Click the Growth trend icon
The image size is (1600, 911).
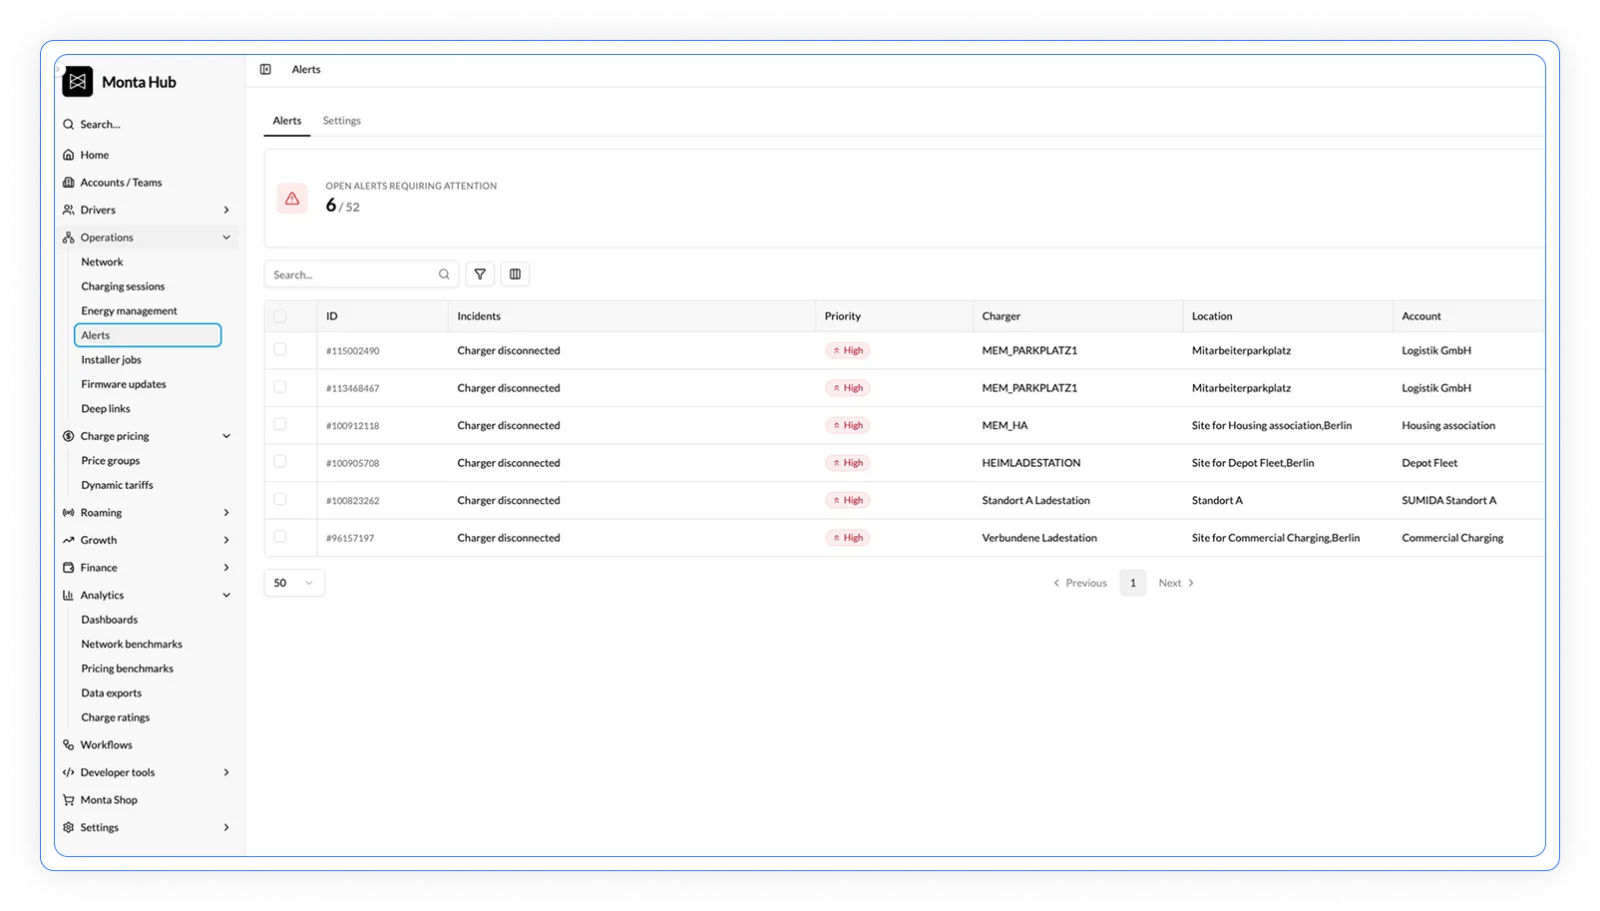point(68,540)
